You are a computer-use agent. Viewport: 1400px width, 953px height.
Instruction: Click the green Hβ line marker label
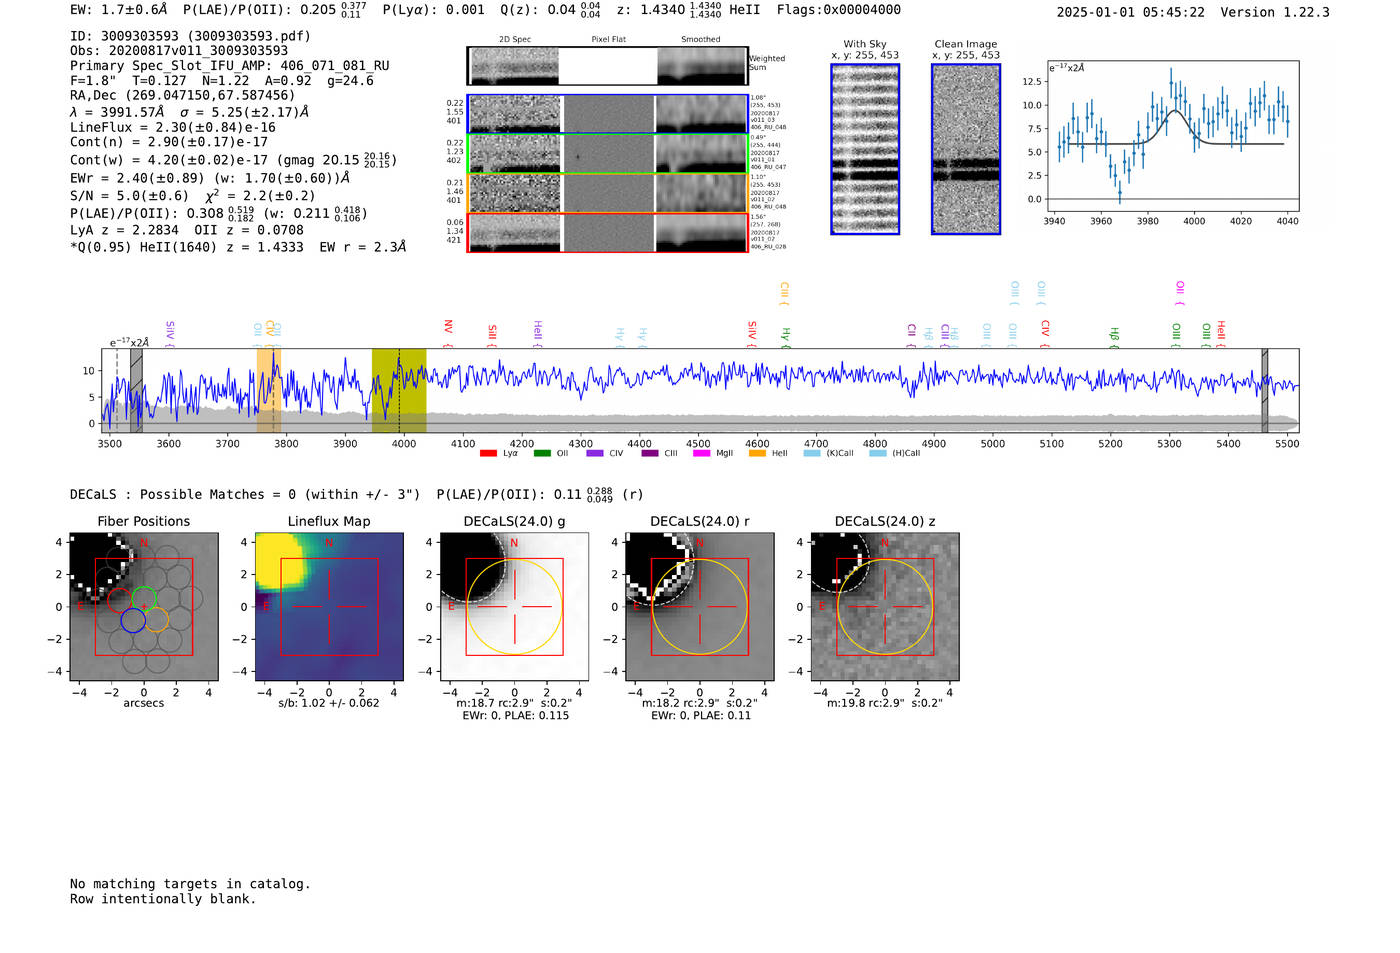[x=1114, y=336]
